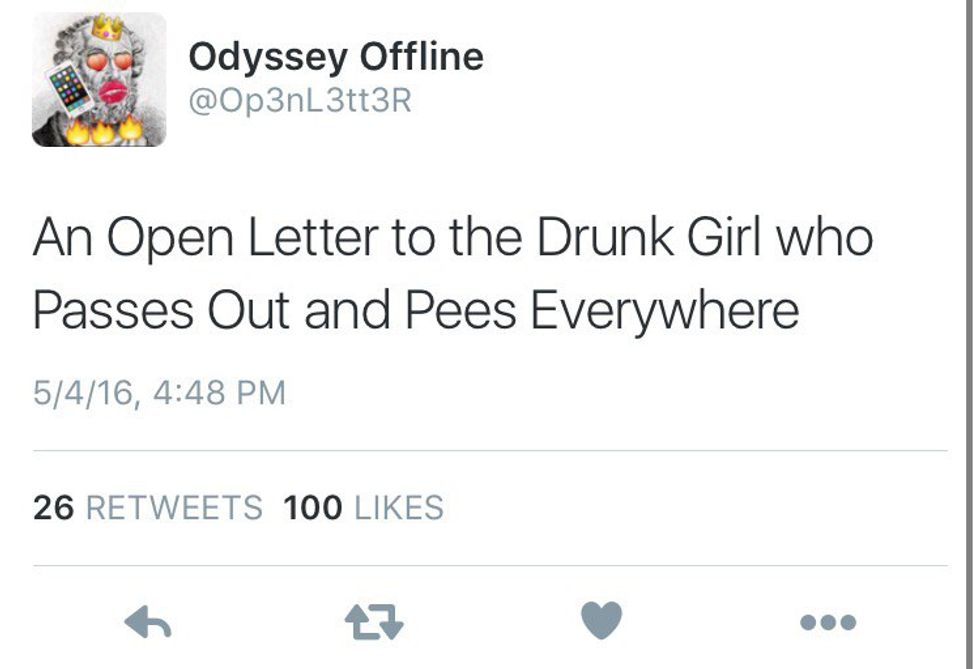Click the fire emojis on the avatar
Viewport: 980px width, 669px height.
103,131
